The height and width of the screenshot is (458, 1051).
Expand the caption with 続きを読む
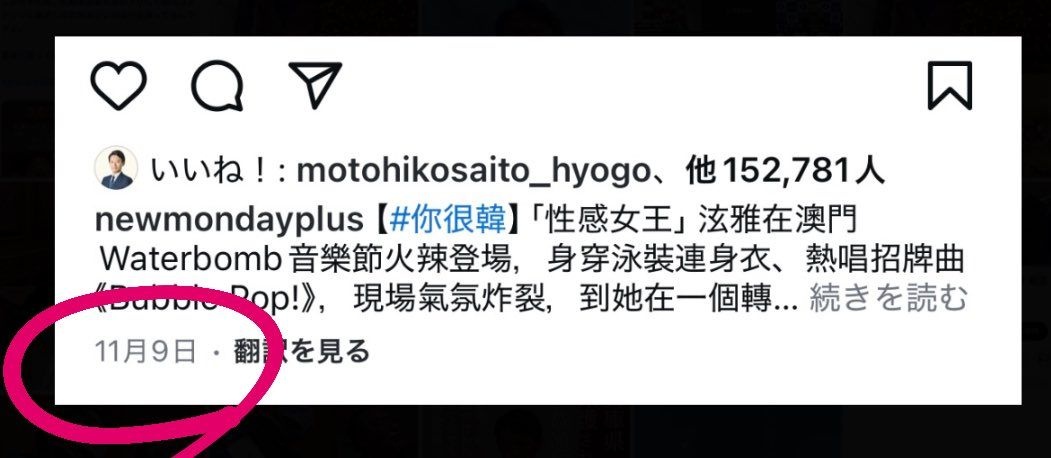(x=889, y=298)
